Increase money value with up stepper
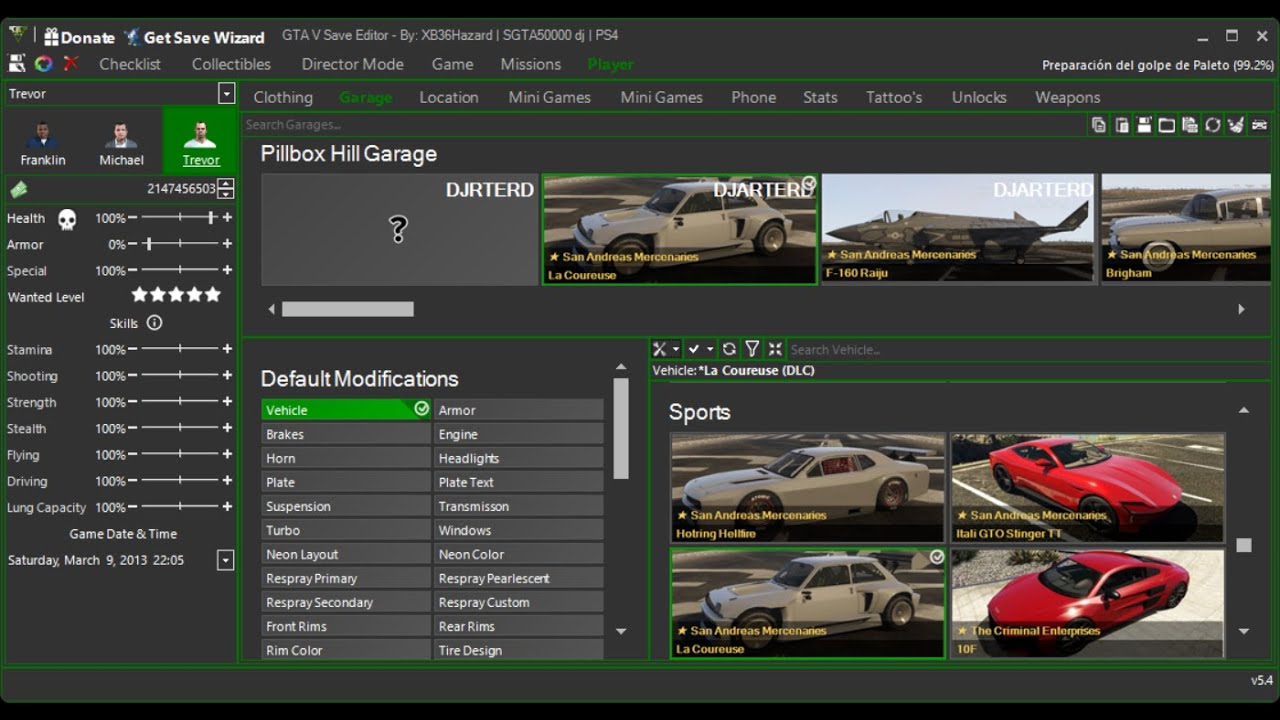1280x720 pixels. 226,184
